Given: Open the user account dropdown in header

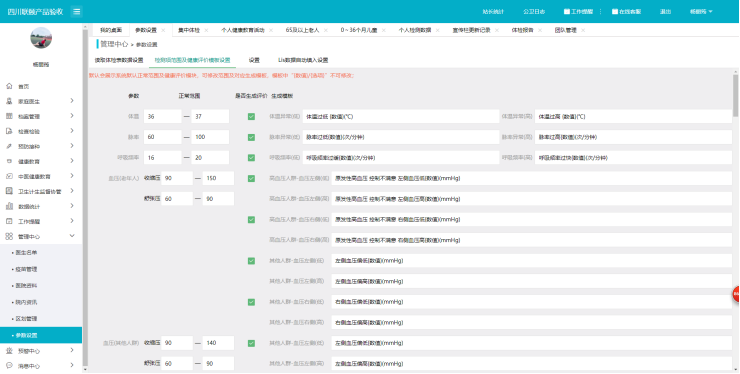Looking at the screenshot, I should tap(701, 11).
